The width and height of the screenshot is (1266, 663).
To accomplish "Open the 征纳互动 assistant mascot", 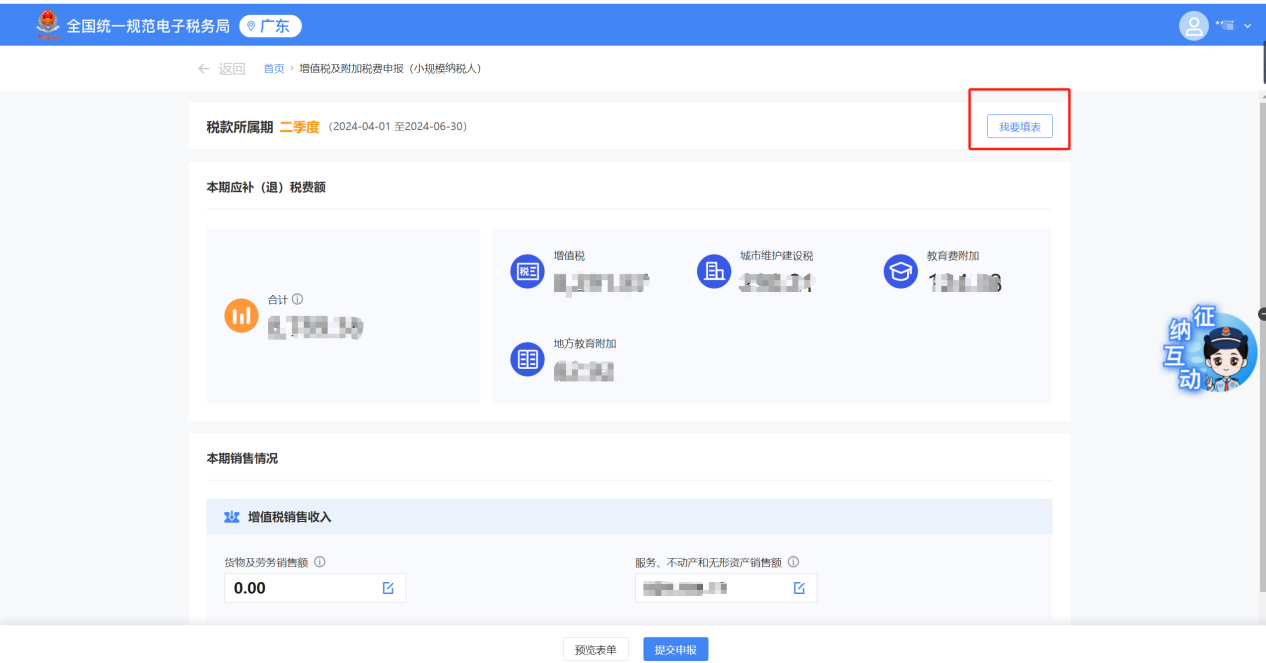I will pyautogui.click(x=1212, y=351).
